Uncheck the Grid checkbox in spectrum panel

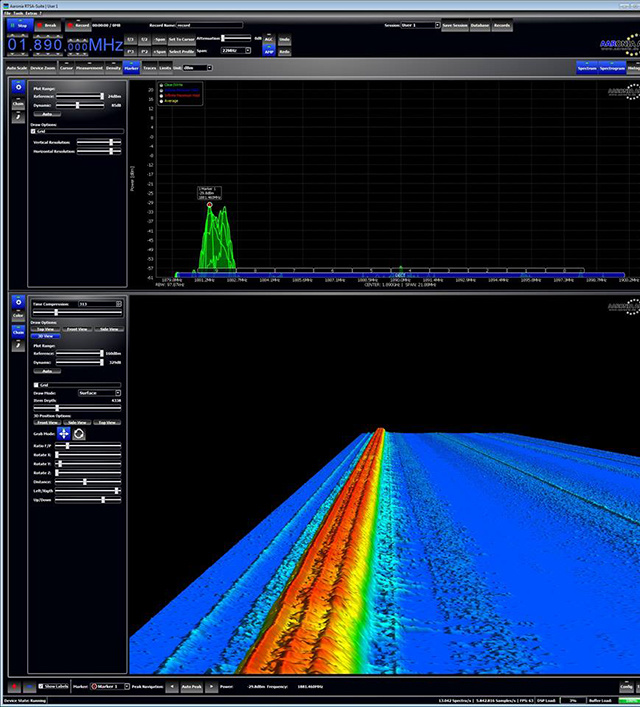pos(33,131)
